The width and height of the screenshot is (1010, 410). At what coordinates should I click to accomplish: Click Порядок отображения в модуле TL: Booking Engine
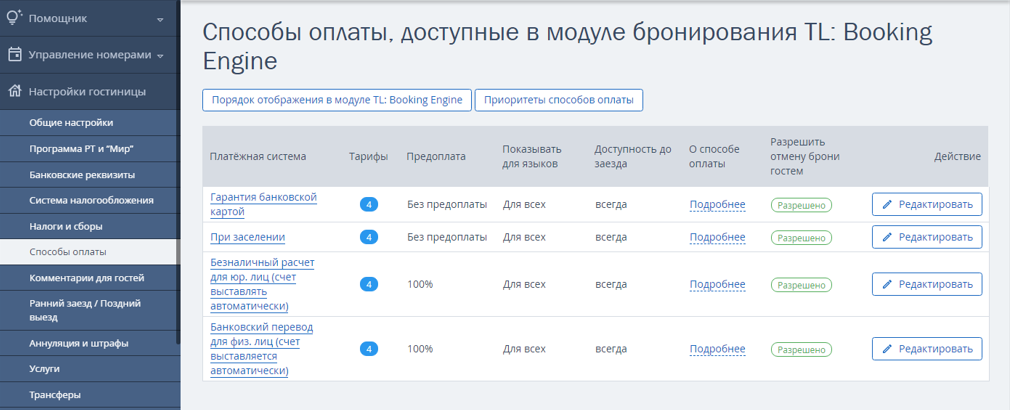[337, 100]
